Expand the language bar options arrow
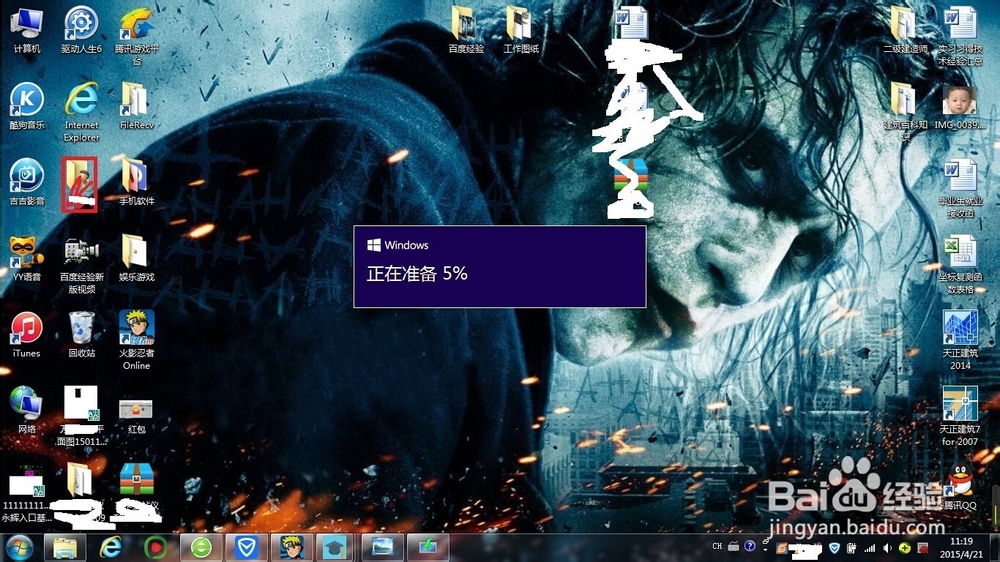Image resolution: width=1000 pixels, height=562 pixels. pos(765,550)
